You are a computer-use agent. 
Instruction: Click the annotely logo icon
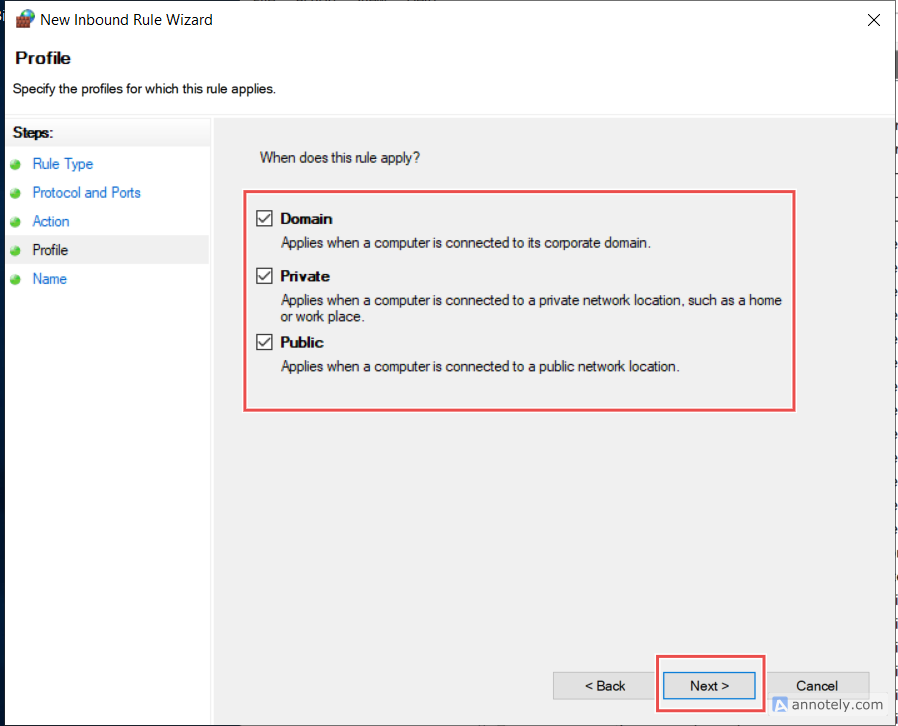pyautogui.click(x=783, y=704)
